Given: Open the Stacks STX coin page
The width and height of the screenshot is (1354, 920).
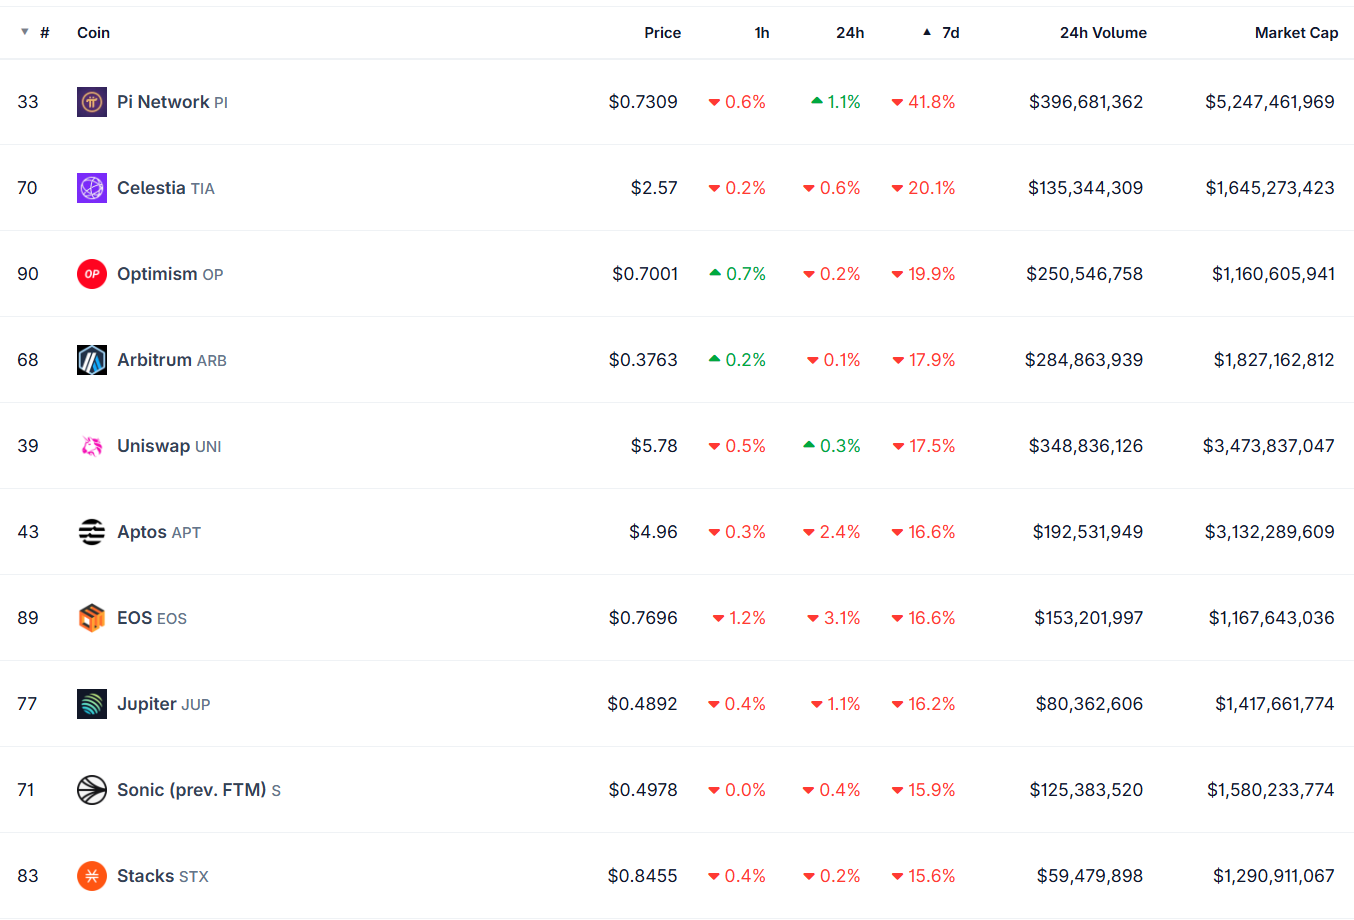Looking at the screenshot, I should tap(163, 876).
